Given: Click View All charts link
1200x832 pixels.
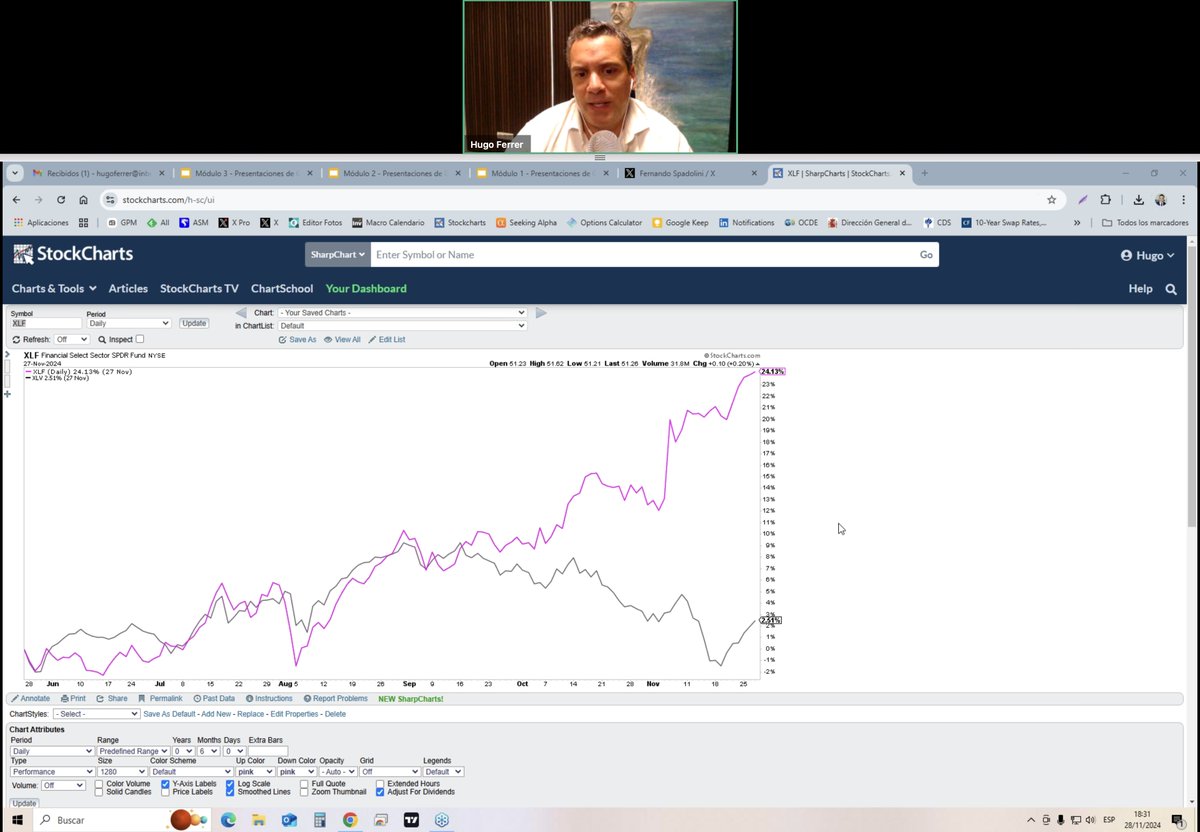Looking at the screenshot, I should point(342,340).
